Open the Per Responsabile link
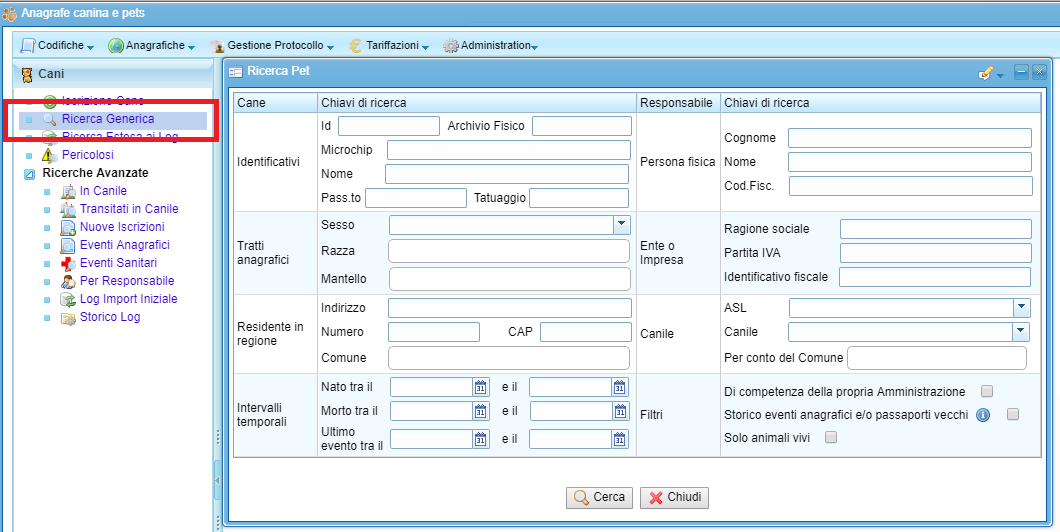 127,281
